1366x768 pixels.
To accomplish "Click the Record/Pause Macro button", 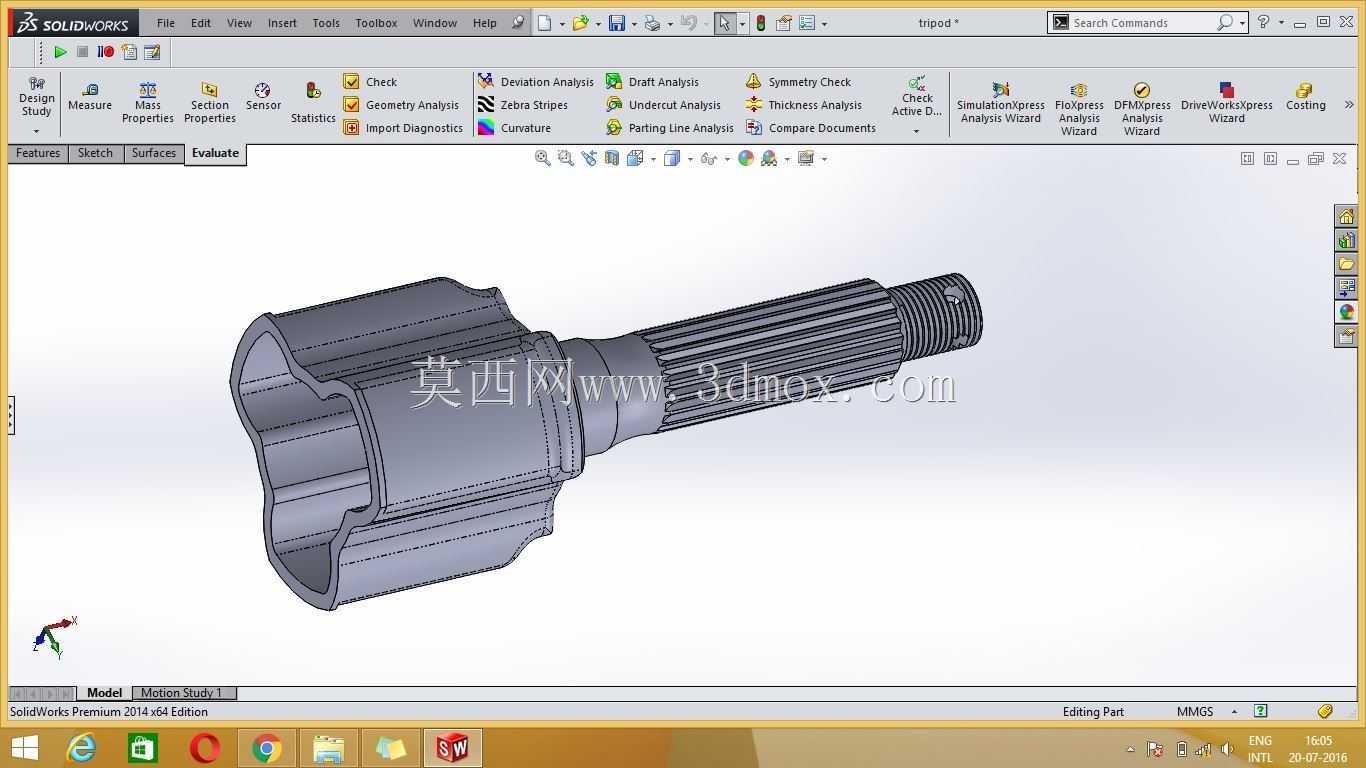I will pyautogui.click(x=105, y=52).
